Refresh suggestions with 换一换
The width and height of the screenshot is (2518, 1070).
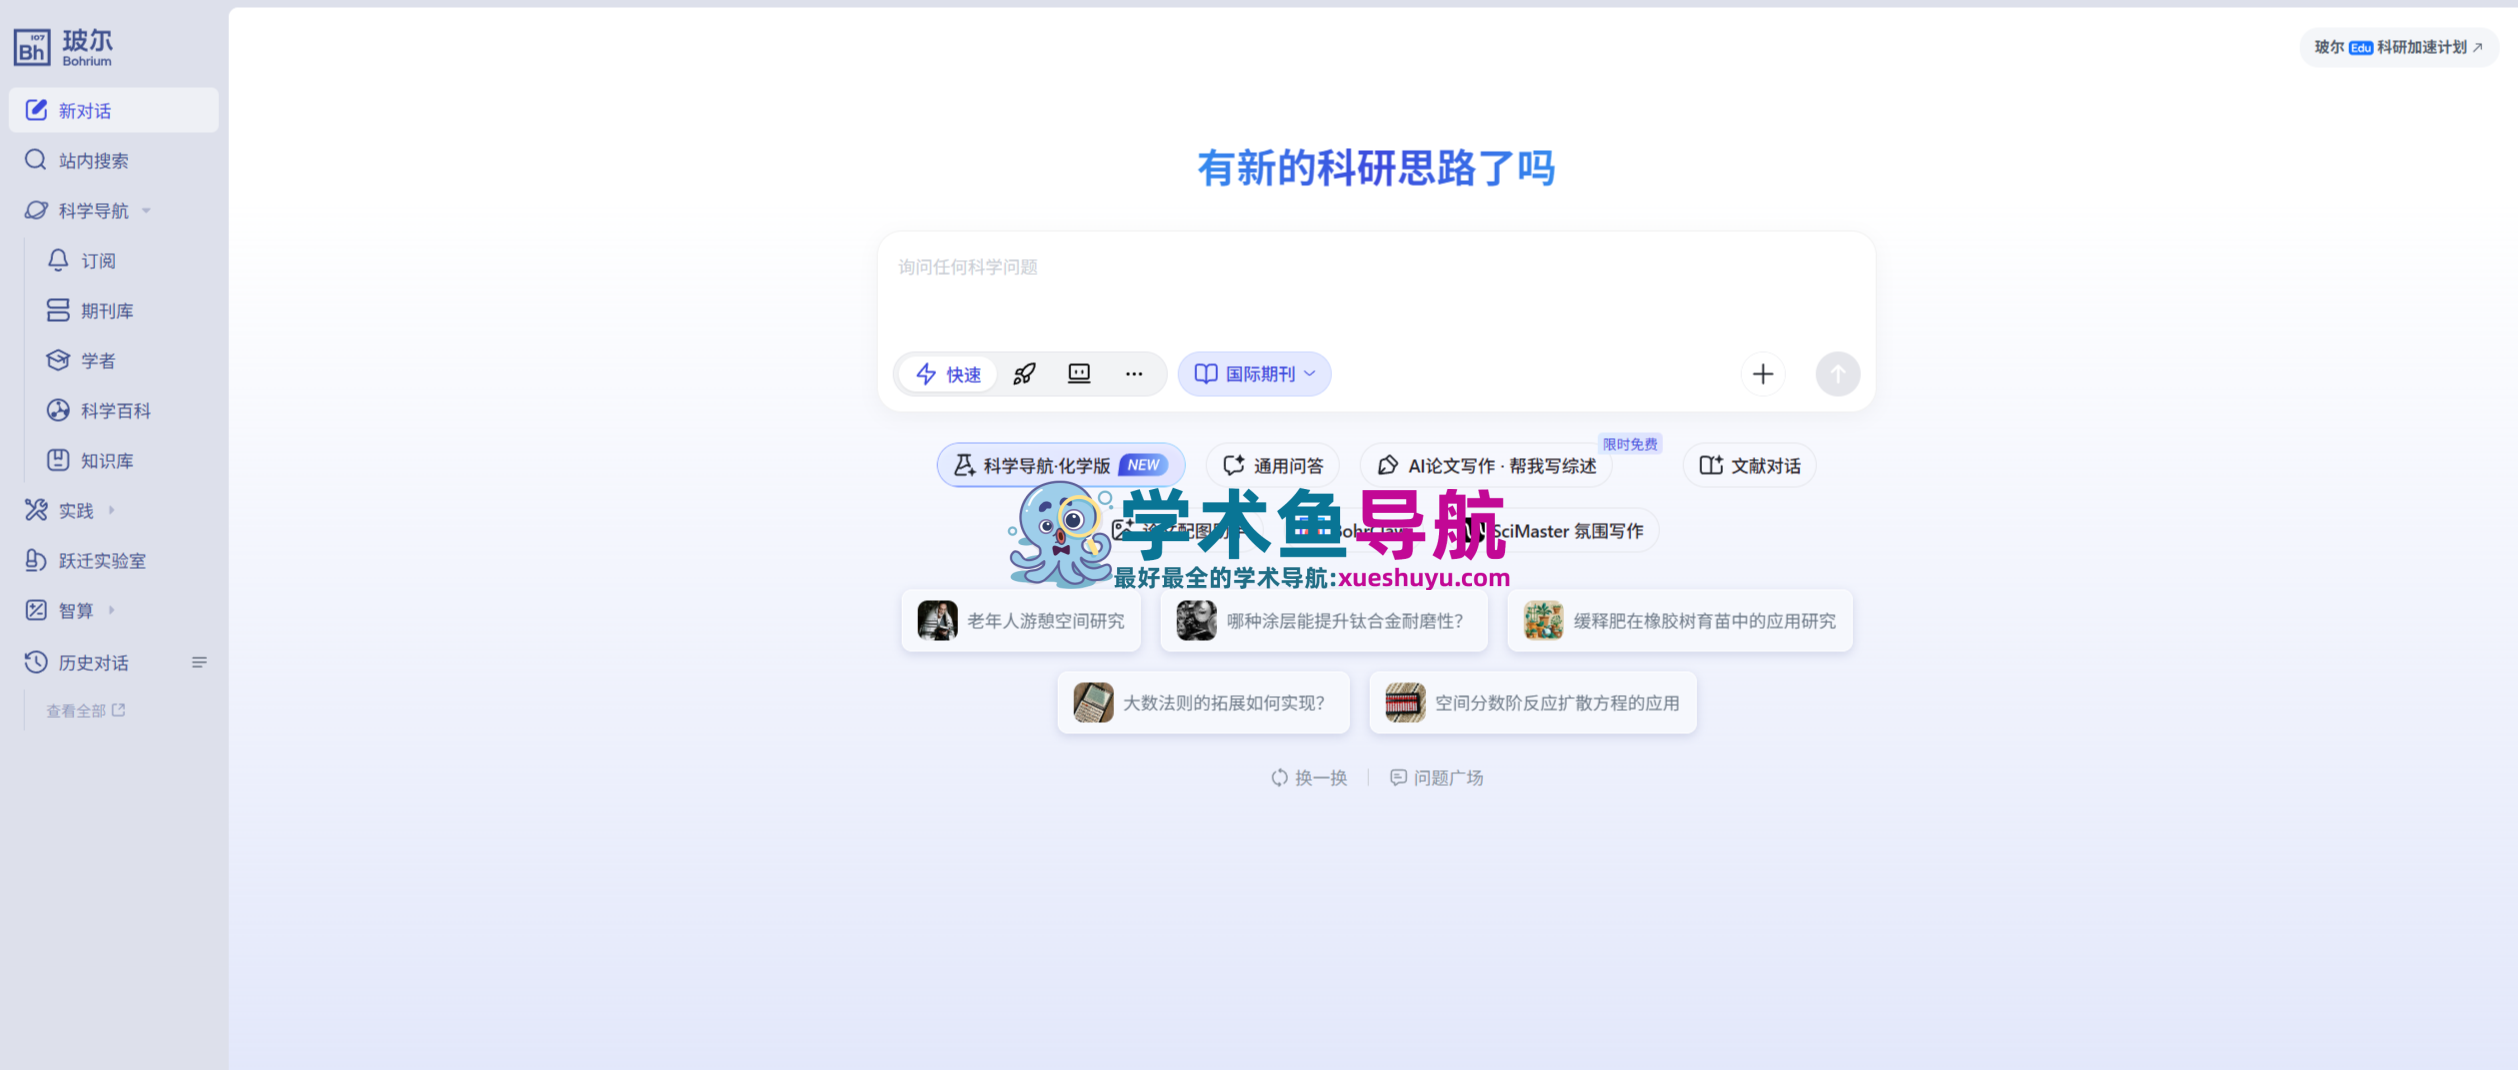[1309, 778]
